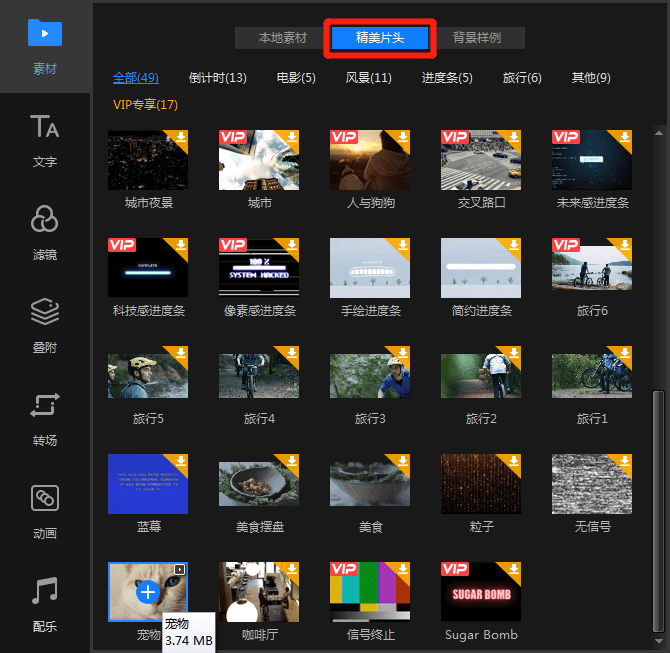Switch to the 精美片头 tab

click(x=380, y=38)
